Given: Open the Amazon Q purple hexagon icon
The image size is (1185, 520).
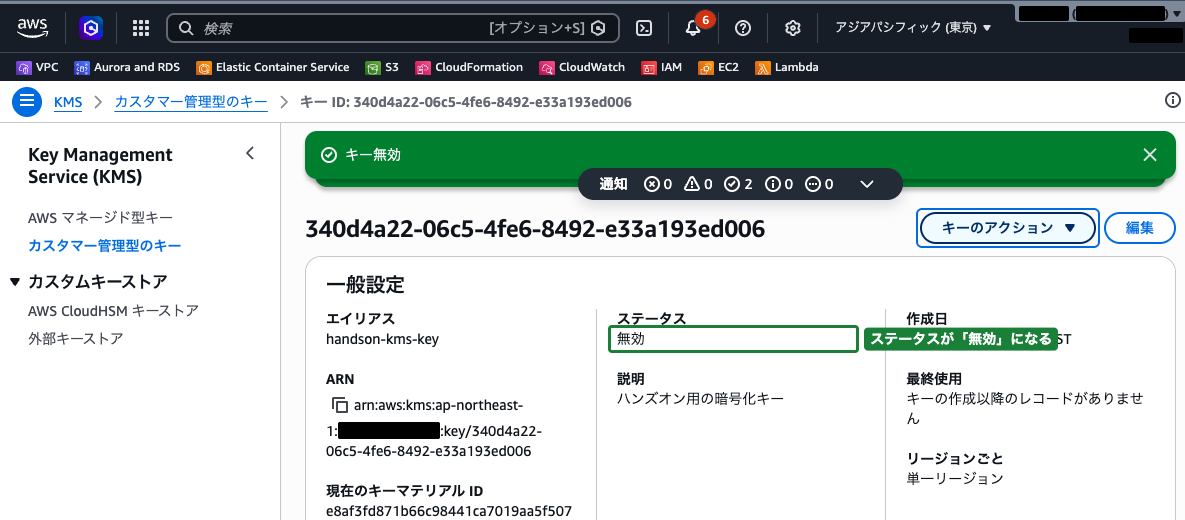Looking at the screenshot, I should pyautogui.click(x=91, y=28).
